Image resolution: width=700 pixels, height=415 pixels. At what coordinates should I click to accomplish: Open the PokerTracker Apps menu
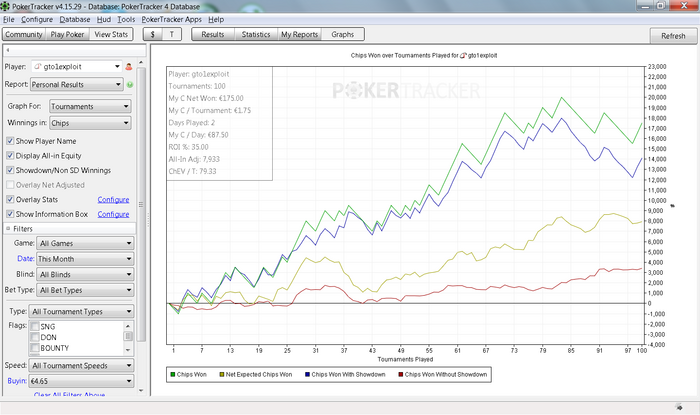click(172, 20)
